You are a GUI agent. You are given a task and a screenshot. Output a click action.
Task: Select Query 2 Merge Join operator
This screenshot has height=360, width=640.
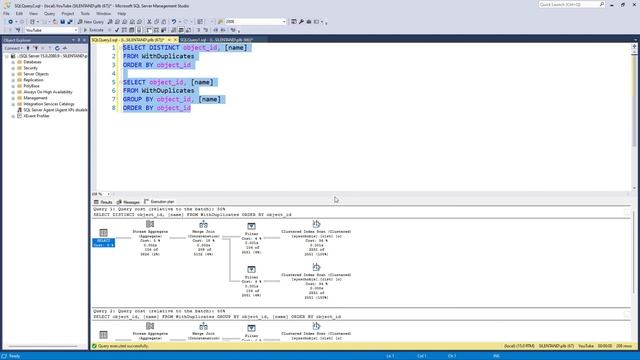[204, 331]
